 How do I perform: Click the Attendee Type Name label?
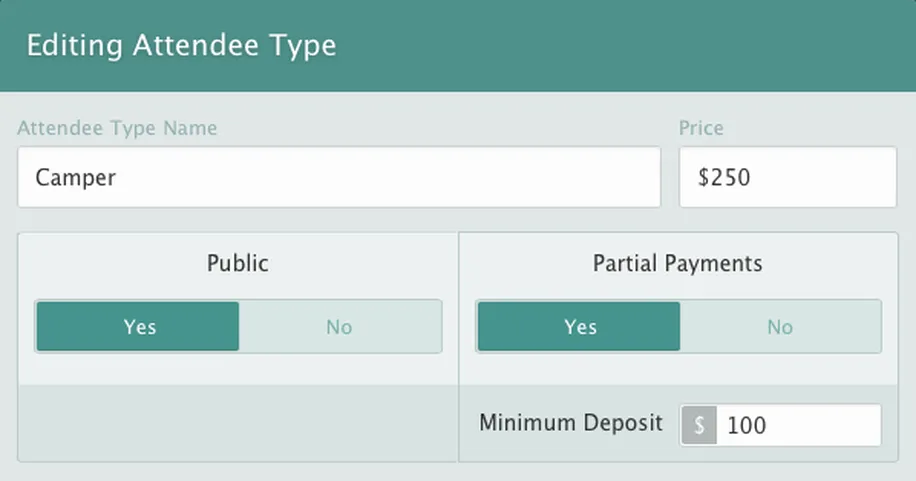click(117, 128)
